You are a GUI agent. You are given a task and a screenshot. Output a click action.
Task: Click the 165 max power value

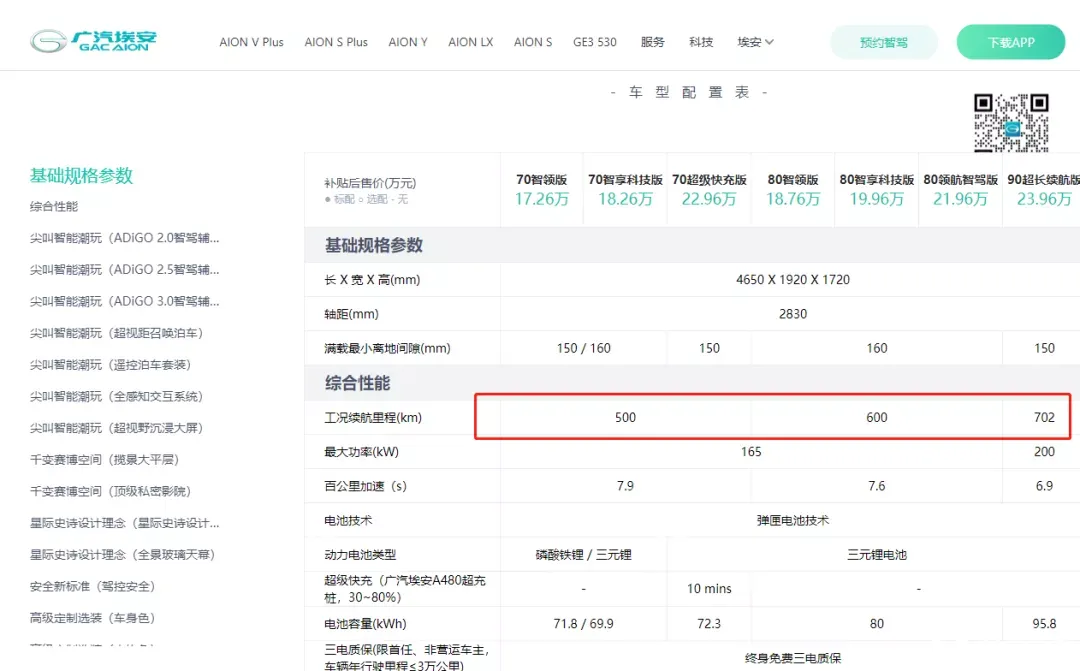[751, 452]
